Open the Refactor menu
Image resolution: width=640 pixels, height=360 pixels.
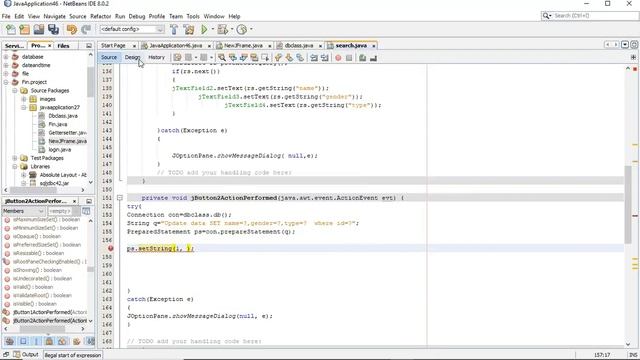point(100,16)
